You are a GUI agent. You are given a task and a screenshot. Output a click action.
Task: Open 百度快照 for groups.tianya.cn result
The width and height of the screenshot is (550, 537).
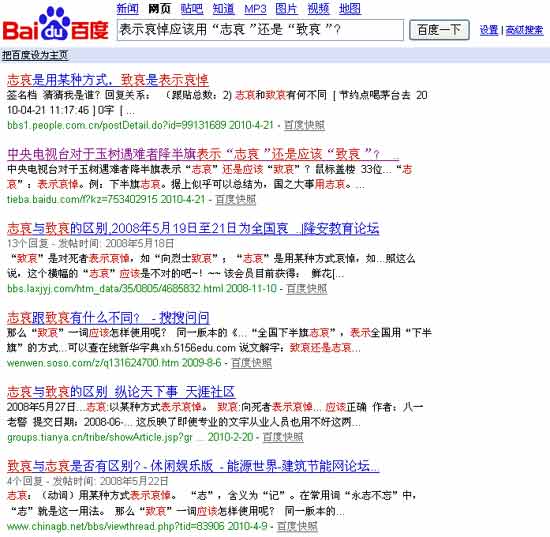[283, 437]
